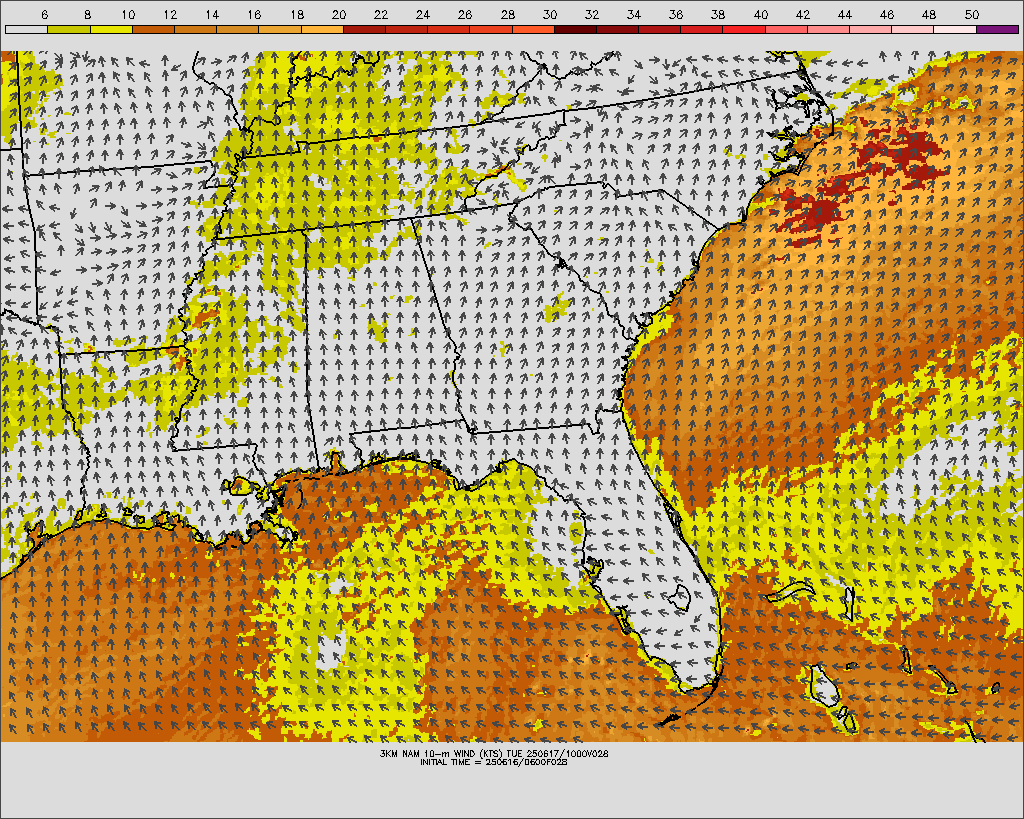Click the gray swatch below 6 knots
Image resolution: width=1024 pixels, height=819 pixels.
coord(26,29)
